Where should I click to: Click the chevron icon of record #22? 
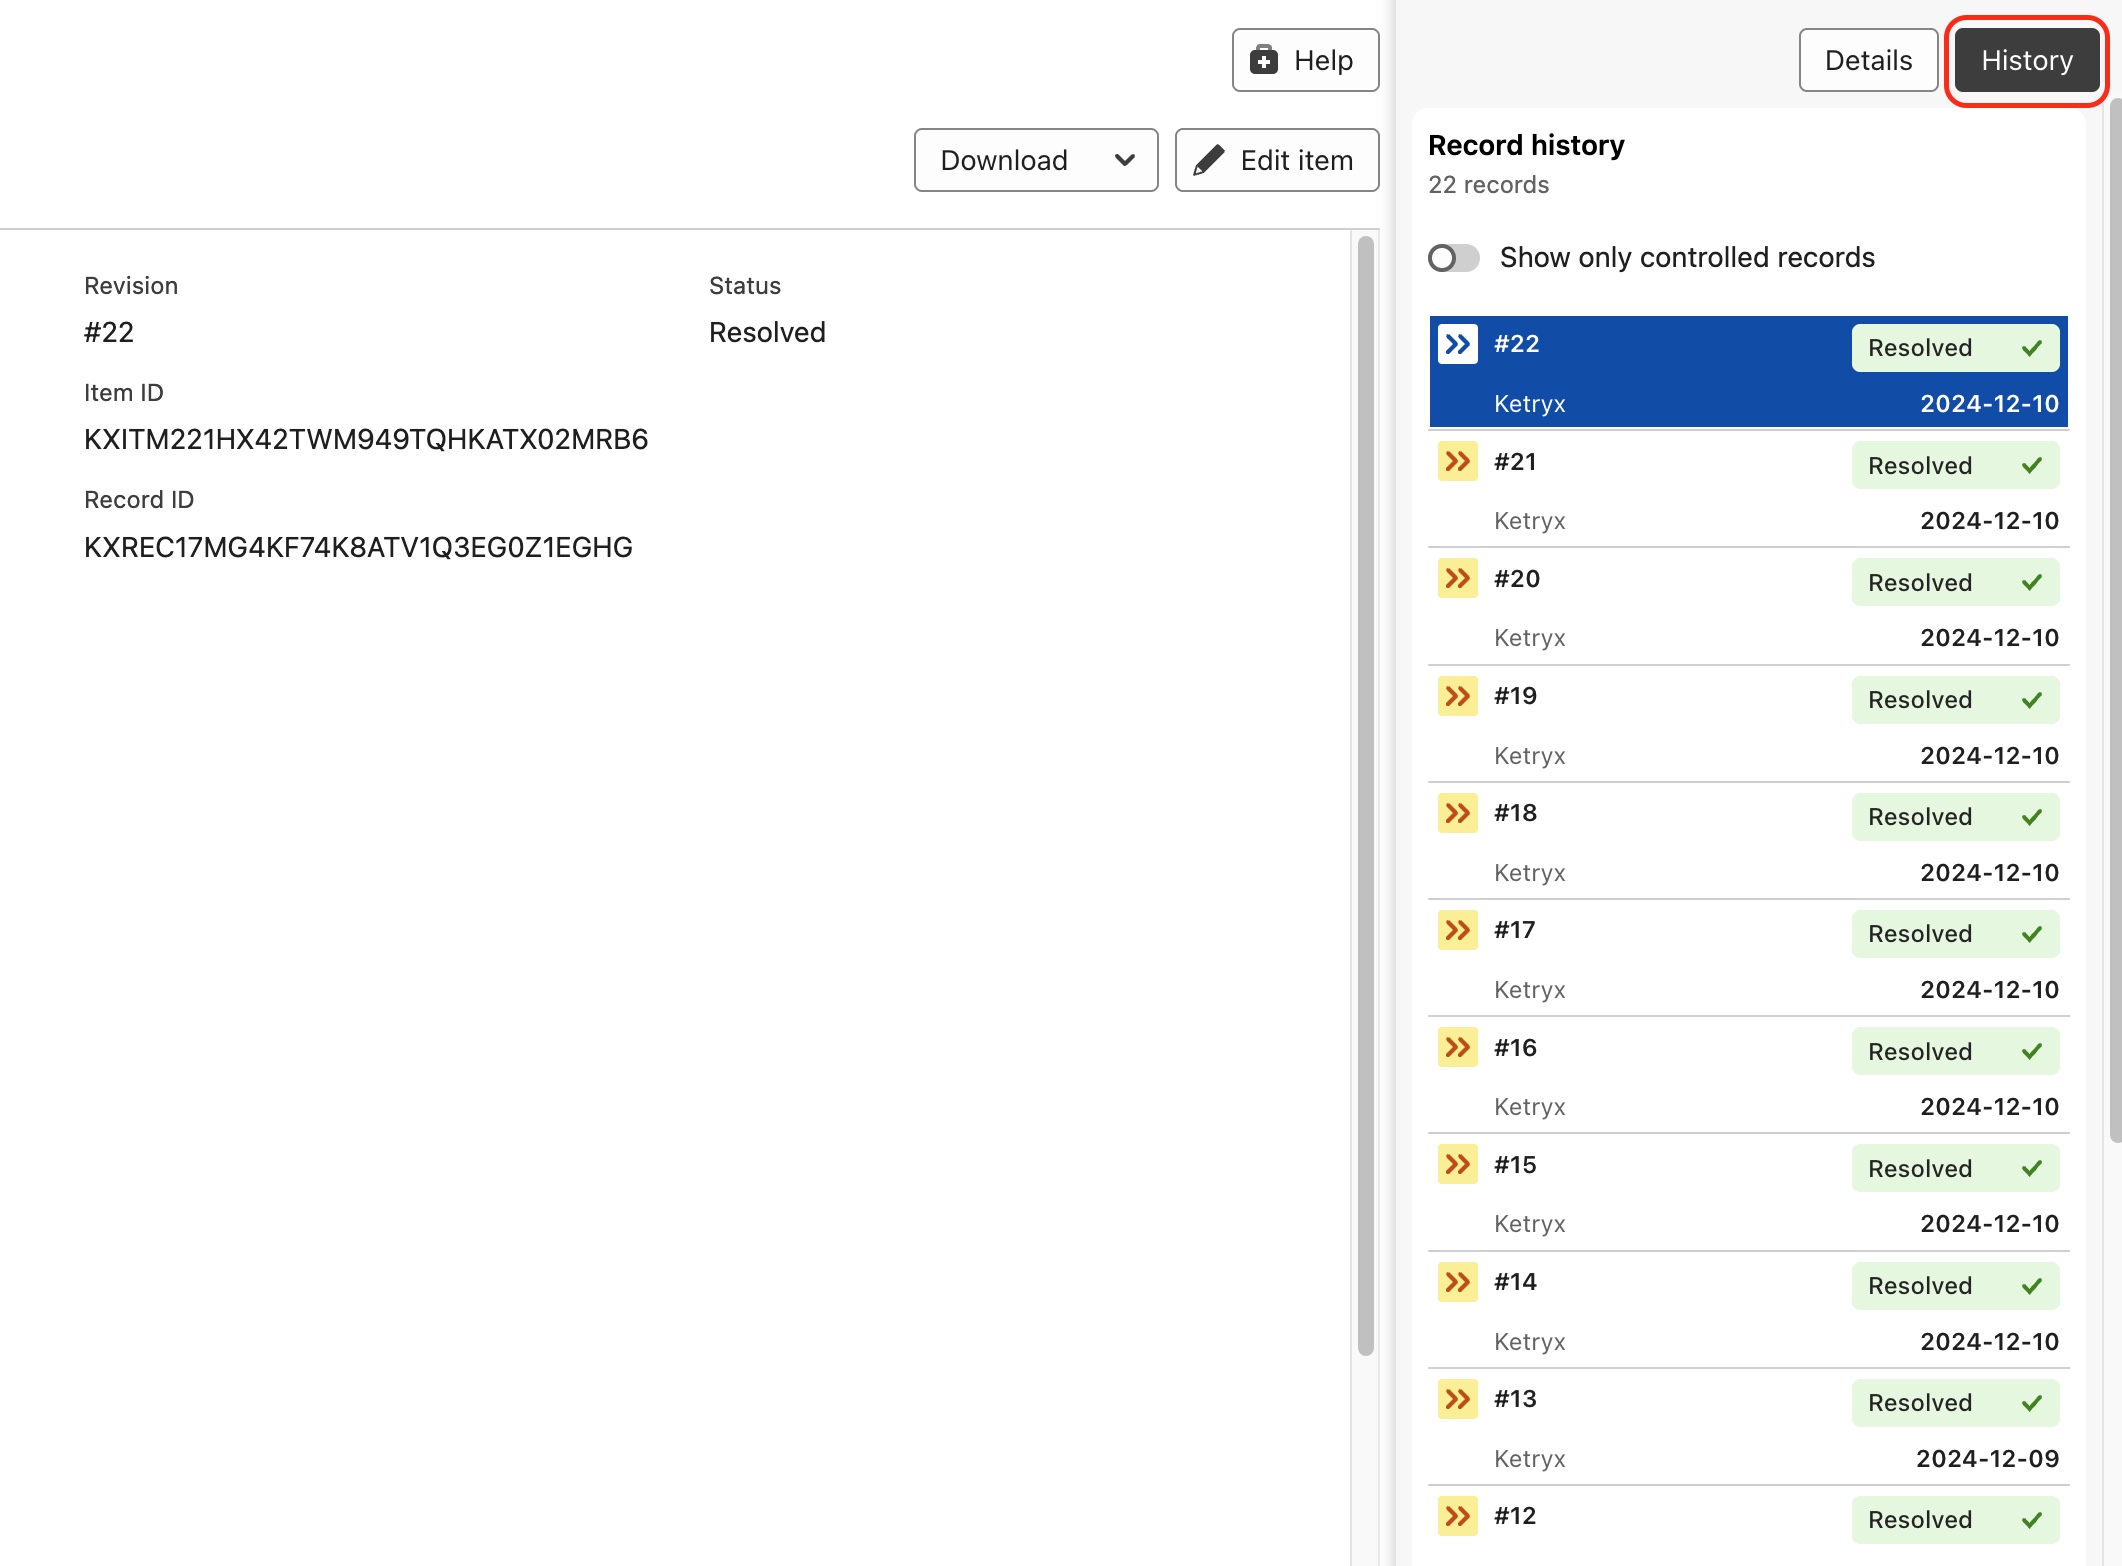tap(1458, 344)
